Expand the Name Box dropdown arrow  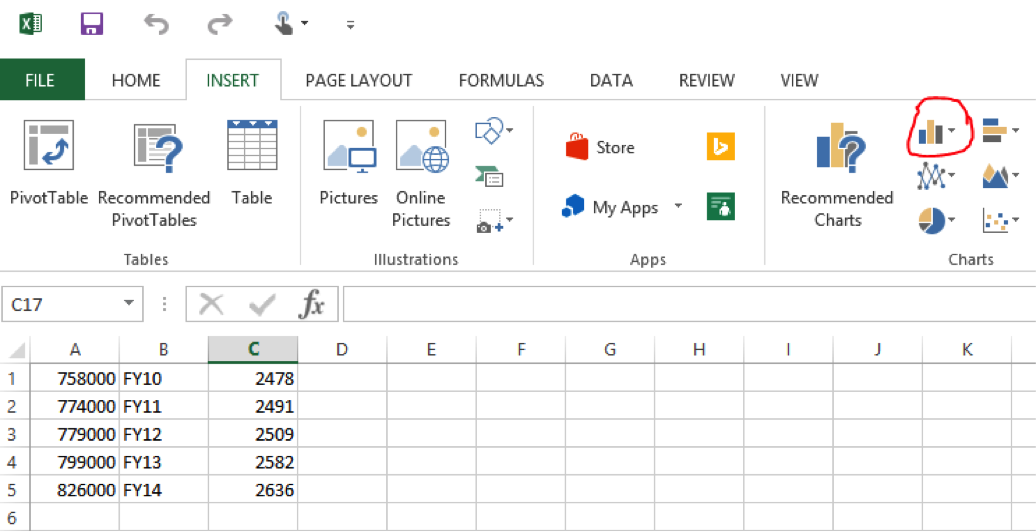[128, 304]
